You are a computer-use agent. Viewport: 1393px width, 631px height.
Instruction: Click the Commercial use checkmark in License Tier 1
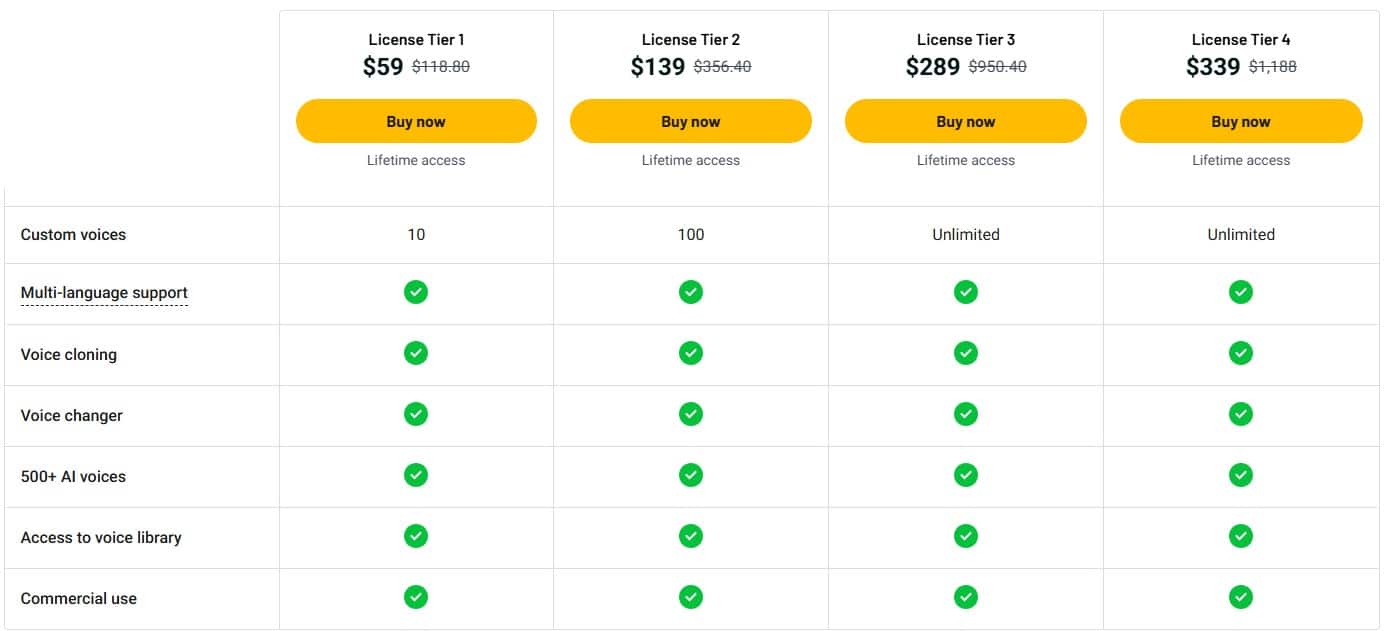tap(415, 598)
